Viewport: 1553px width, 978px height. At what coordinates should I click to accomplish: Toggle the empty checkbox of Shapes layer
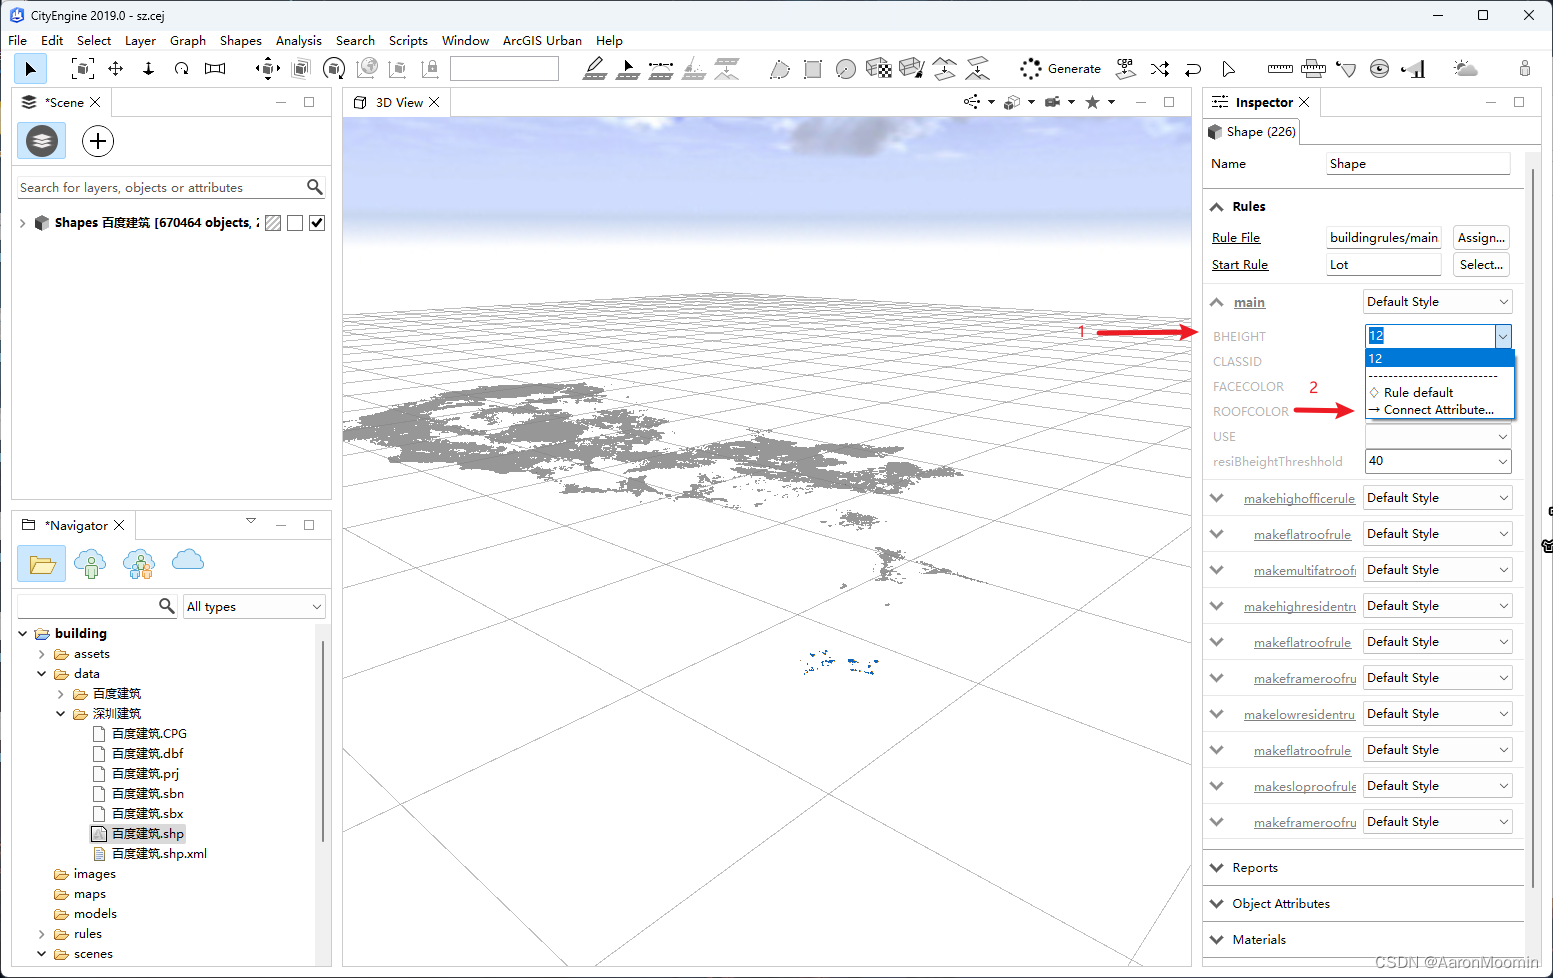(x=295, y=223)
